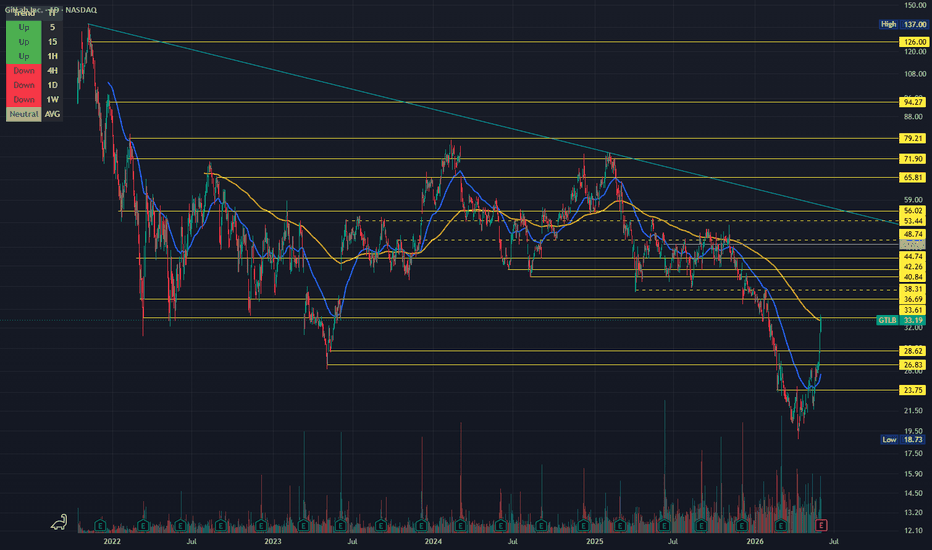Image resolution: width=932 pixels, height=550 pixels.
Task: Click the 15.90 tick on the price axis
Action: tap(914, 474)
